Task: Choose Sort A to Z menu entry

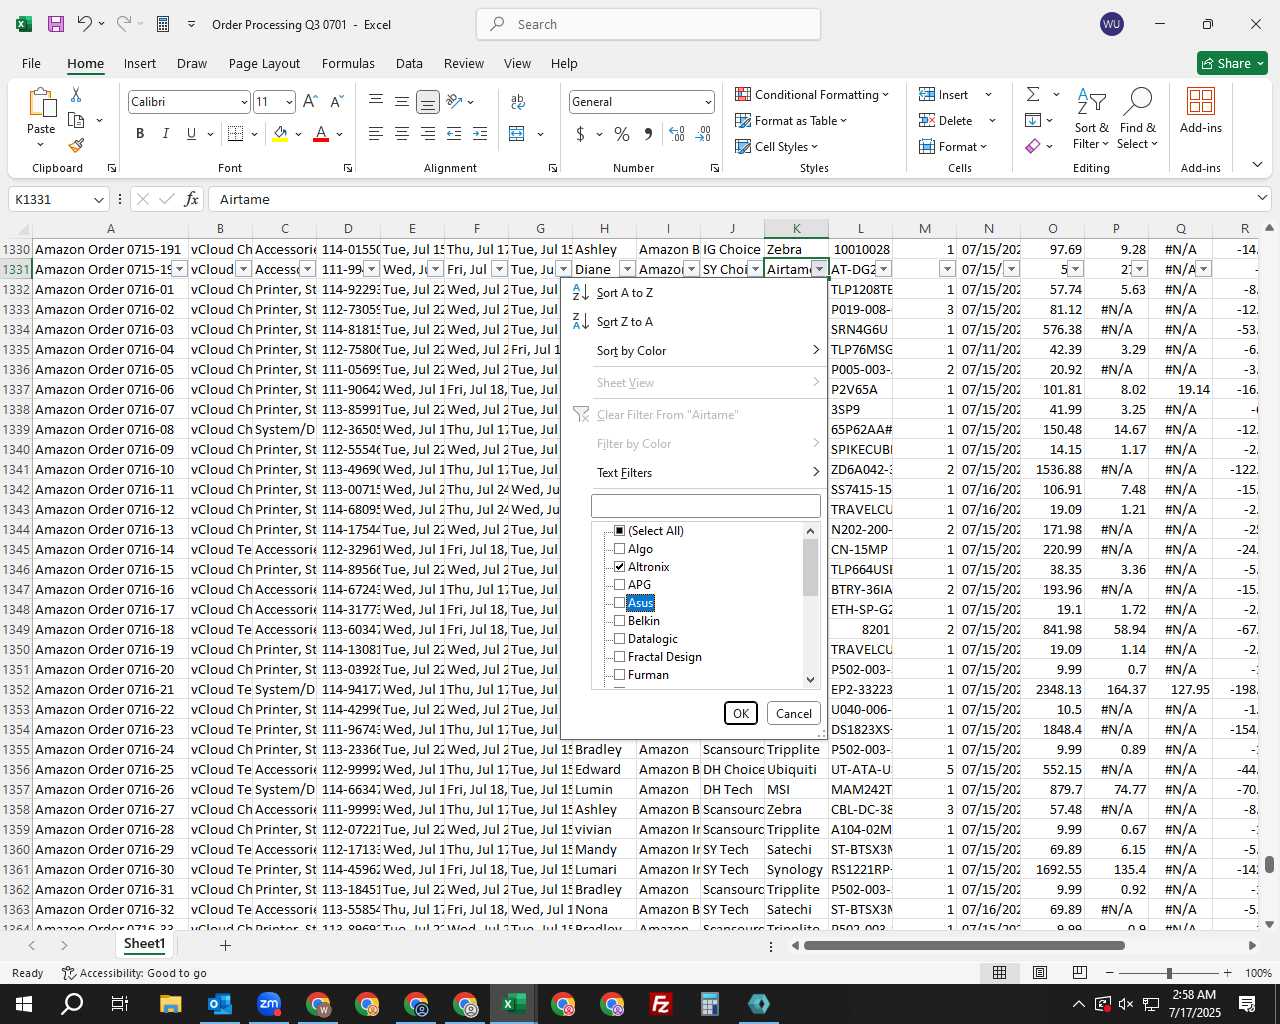Action: click(696, 293)
